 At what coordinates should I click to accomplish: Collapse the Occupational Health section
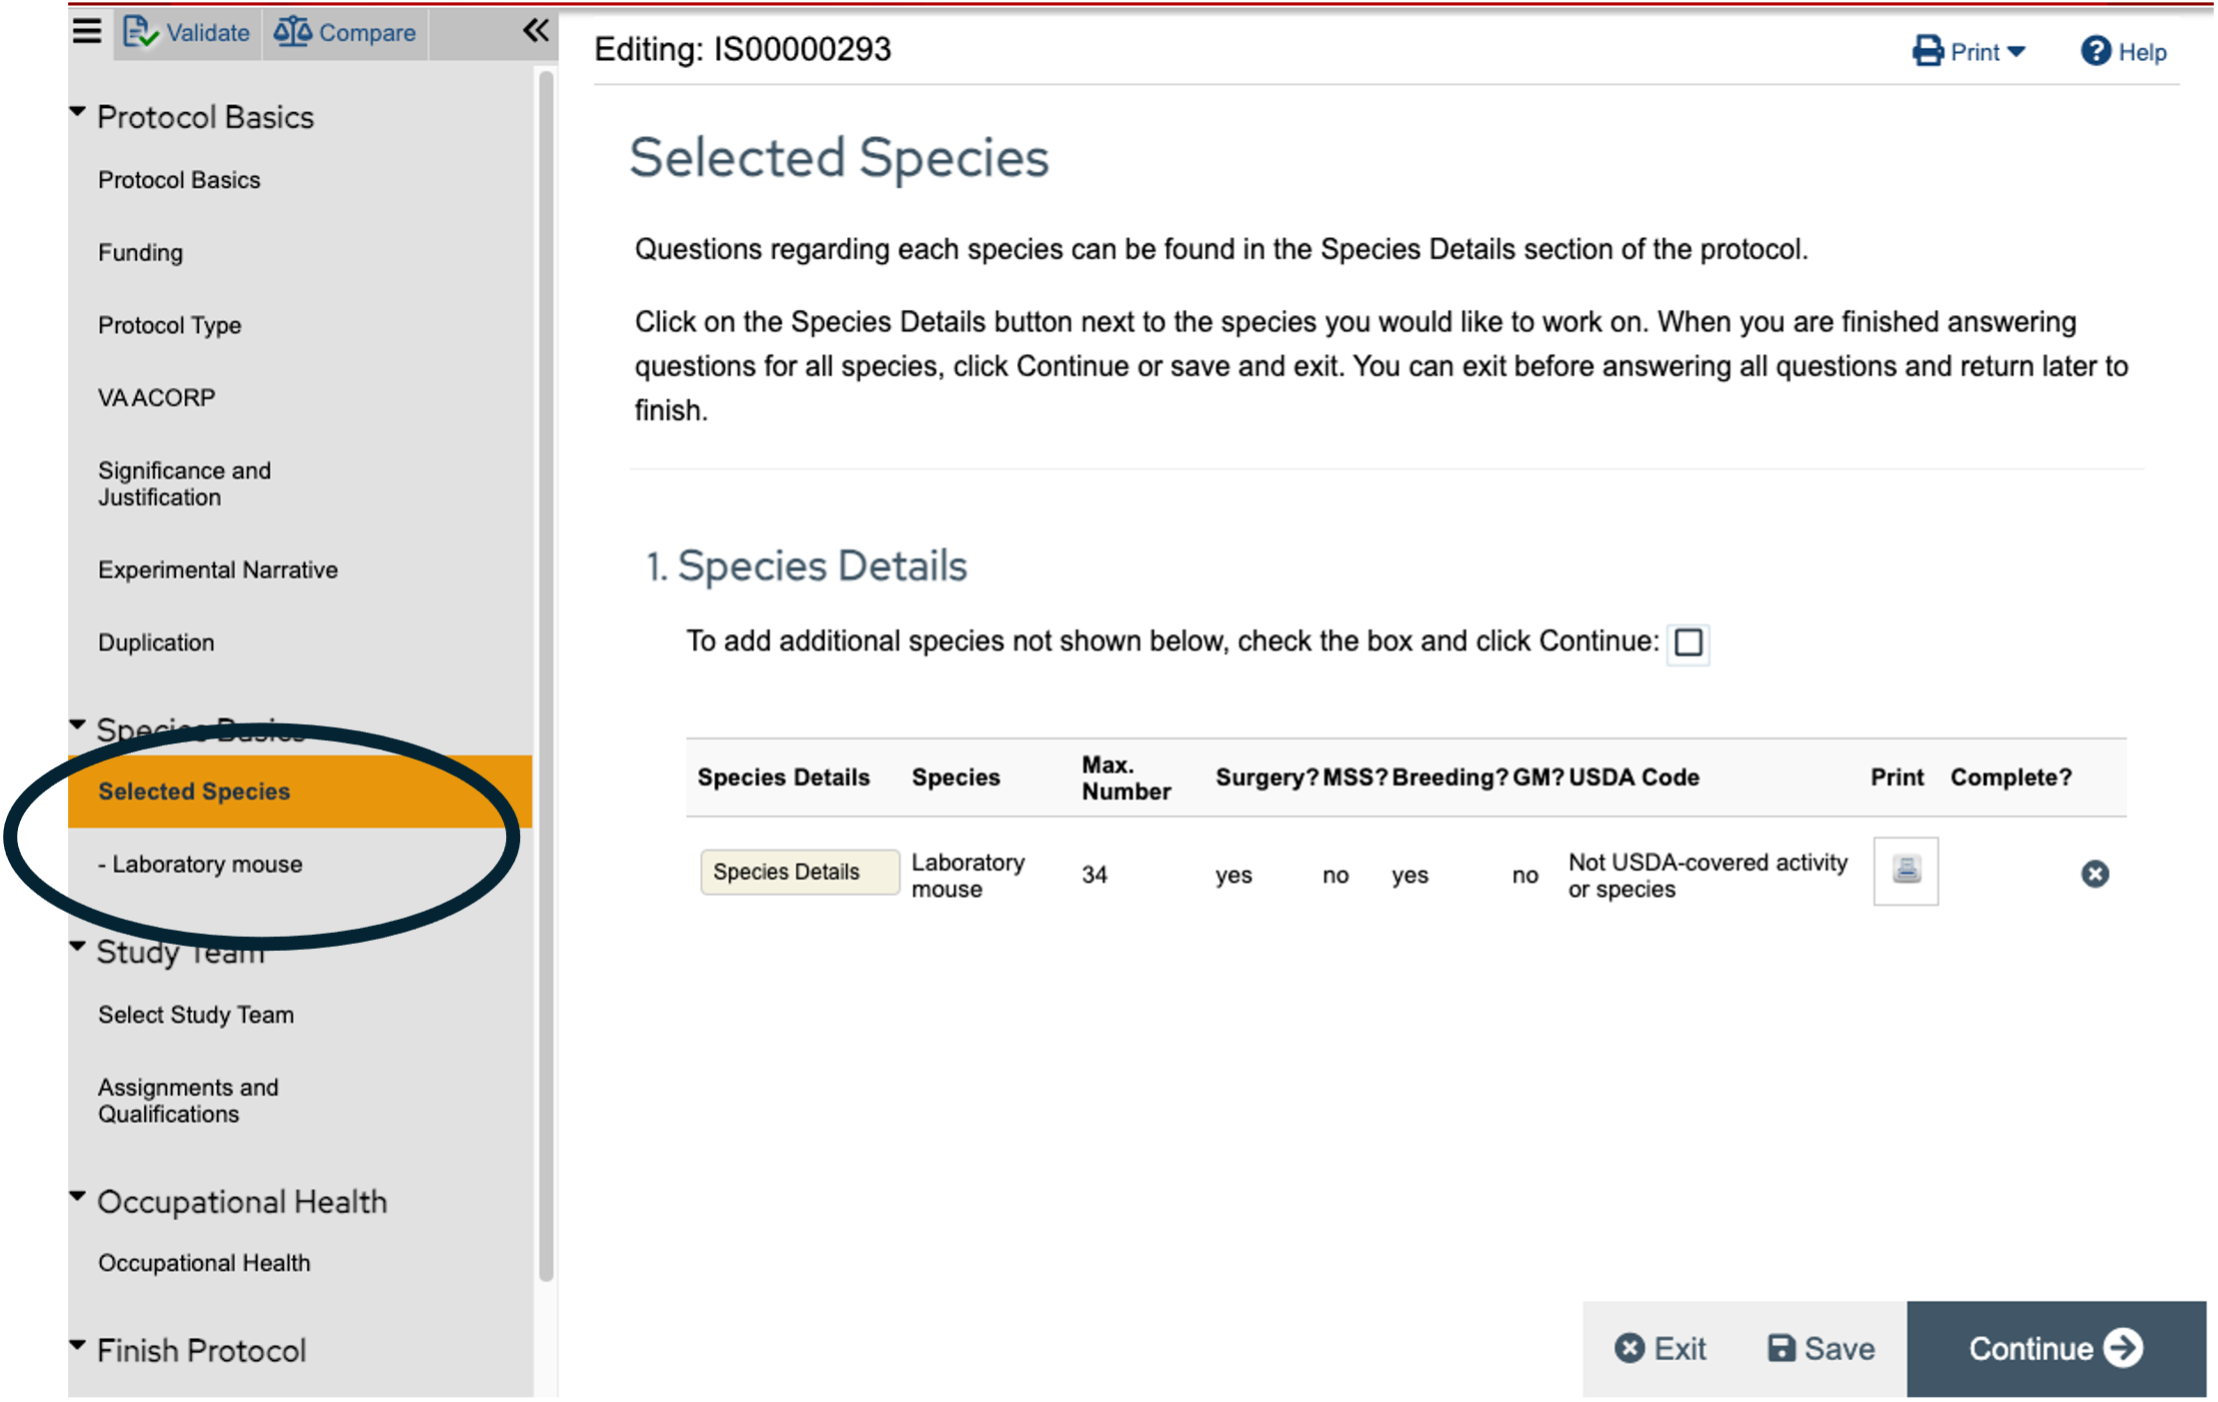coord(78,1198)
